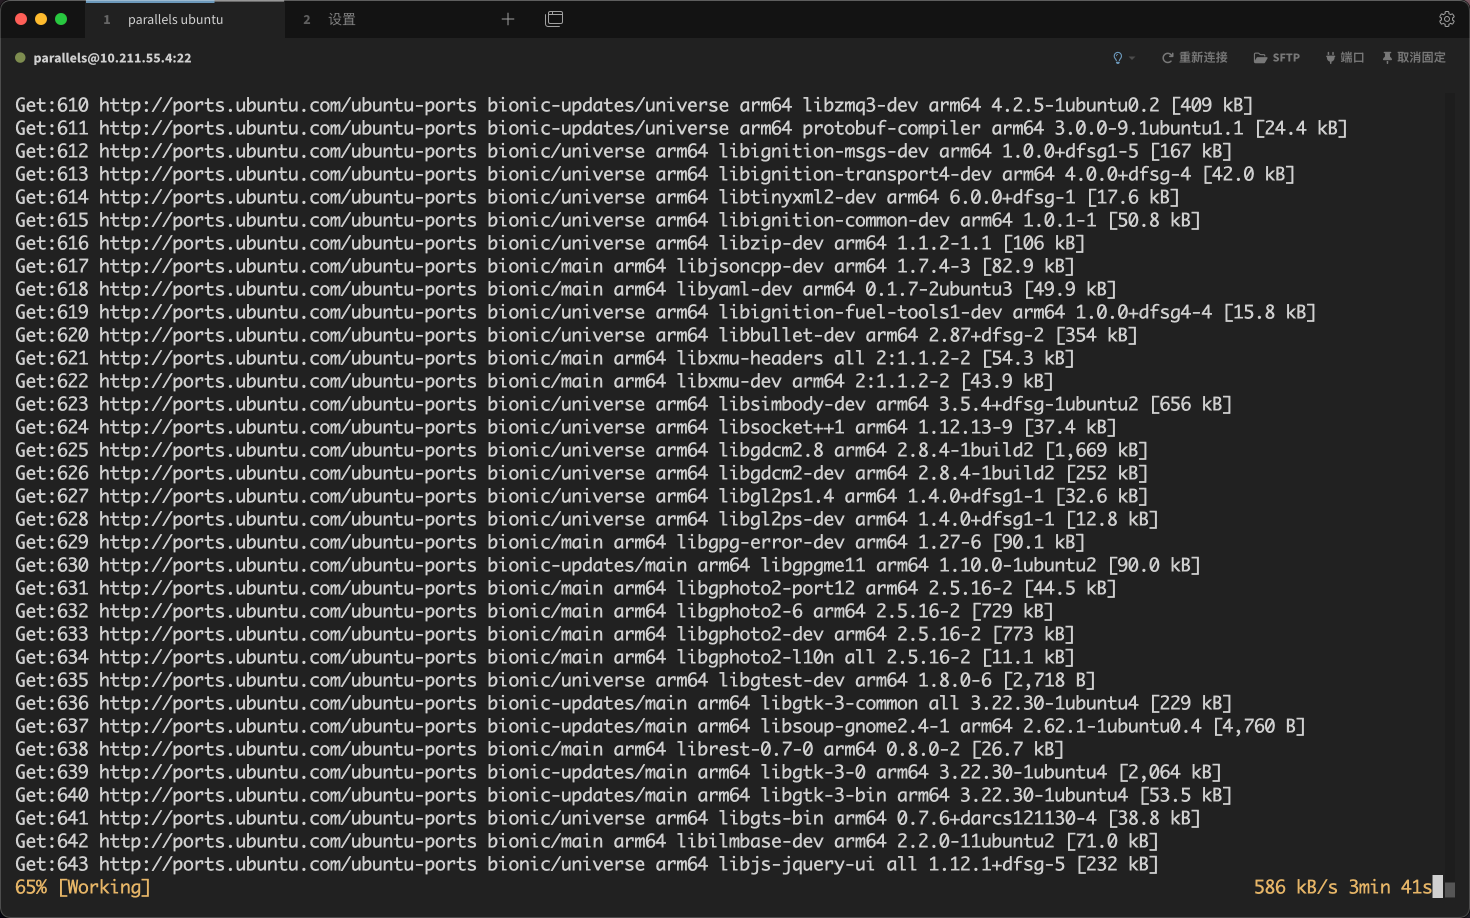1470x918 pixels.
Task: Click the Get:630 libgpgme11 line
Action: pyautogui.click(x=608, y=565)
